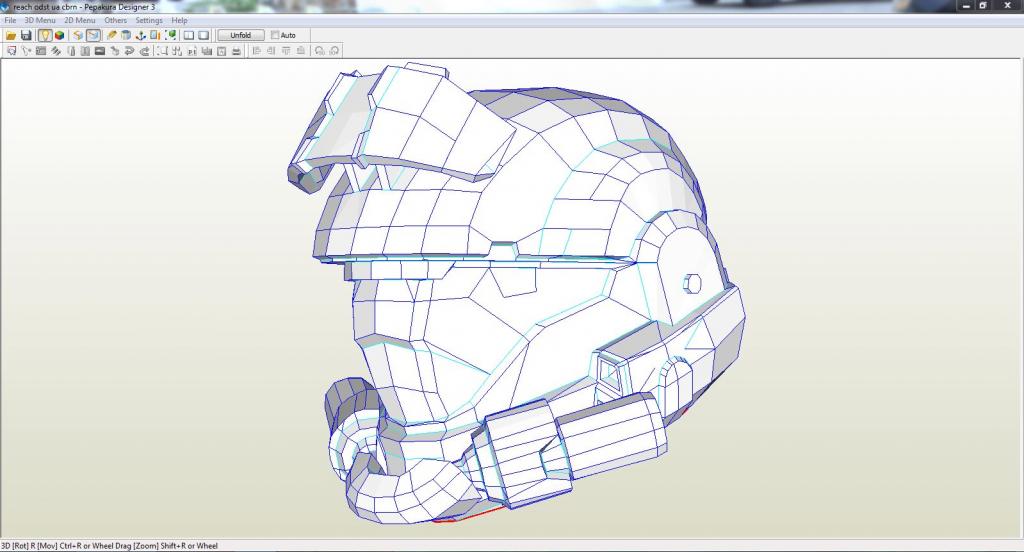Click the fifth second-row narrow gray piece icon
This screenshot has height=552, width=1024.
tap(71, 51)
